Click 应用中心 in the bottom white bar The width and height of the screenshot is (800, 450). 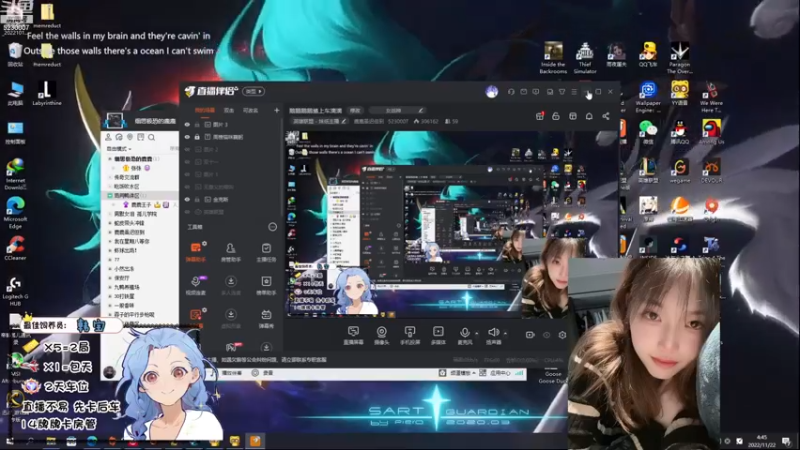(499, 373)
